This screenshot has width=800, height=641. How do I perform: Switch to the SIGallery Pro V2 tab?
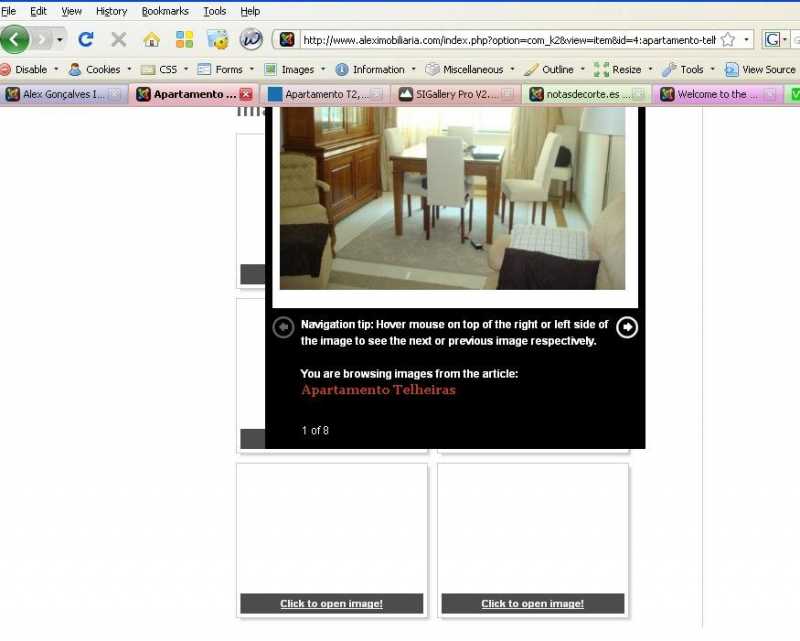[457, 94]
